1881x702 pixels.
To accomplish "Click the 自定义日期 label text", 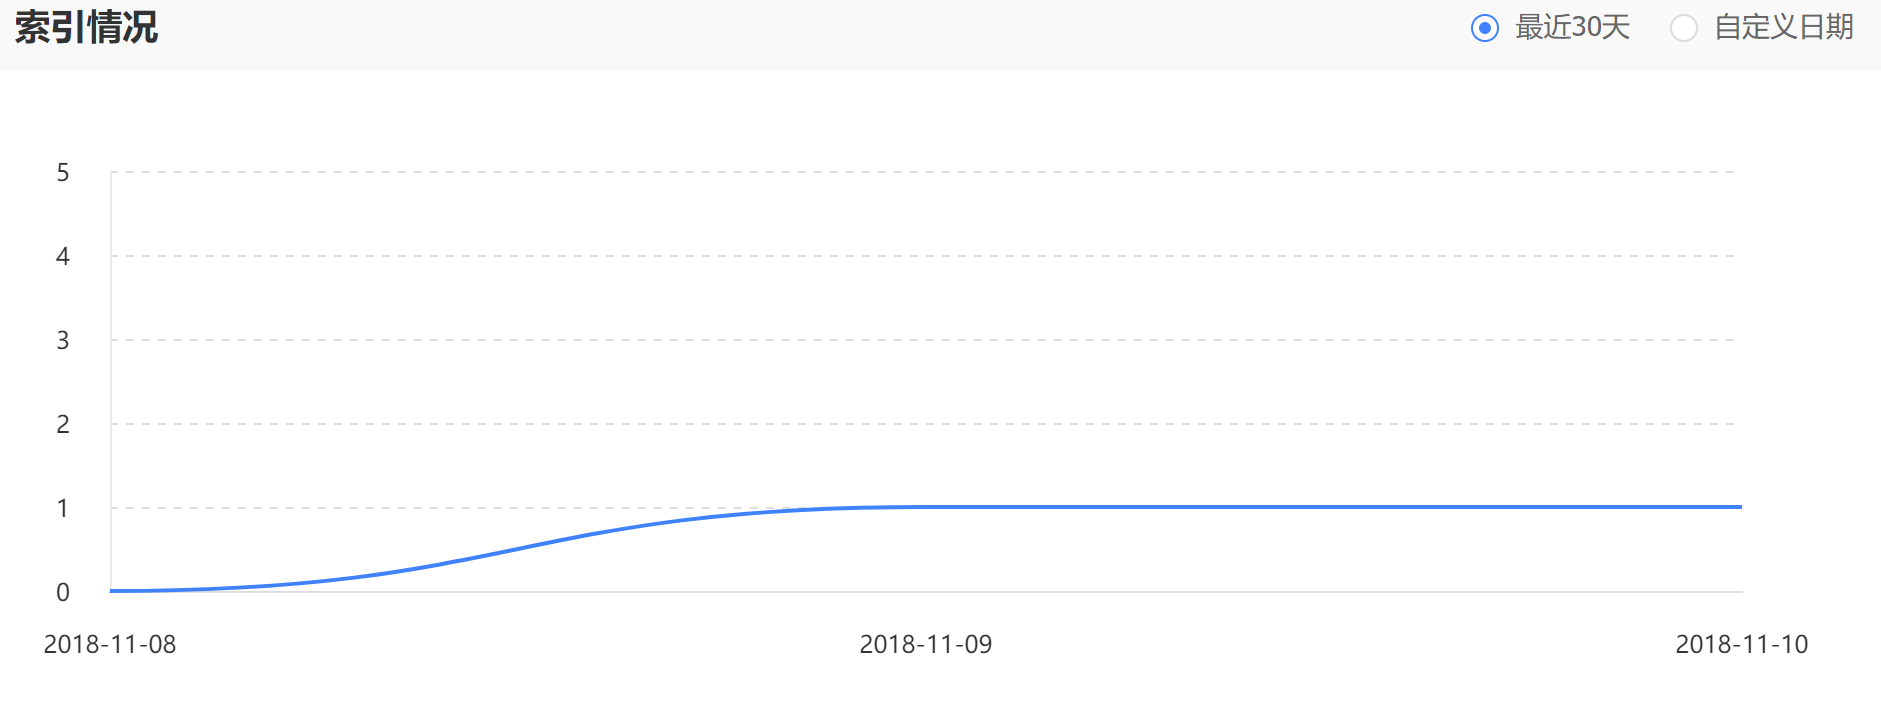I will coord(1784,27).
